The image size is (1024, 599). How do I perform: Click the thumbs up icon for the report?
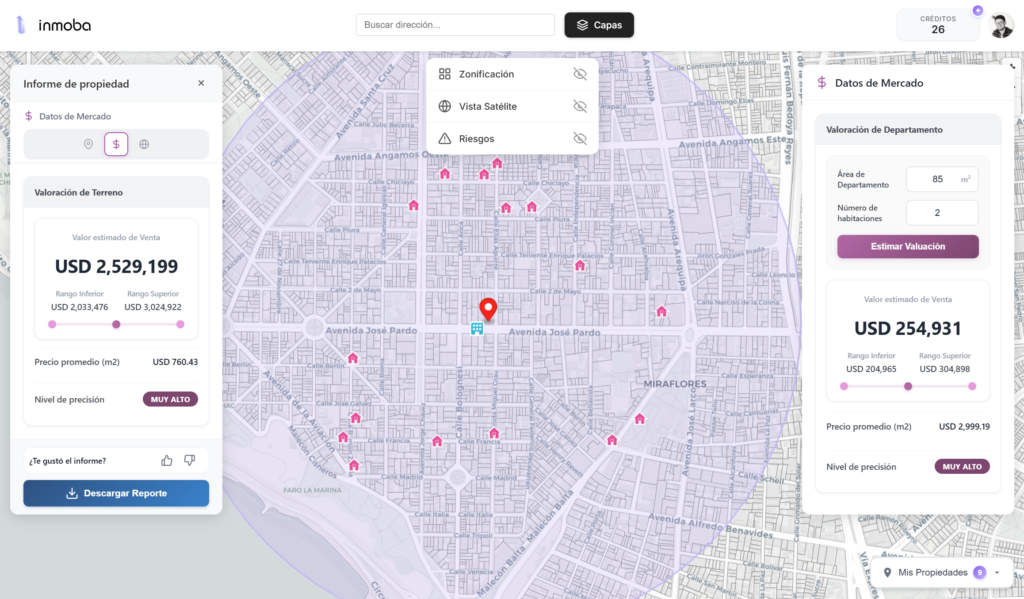coord(167,460)
